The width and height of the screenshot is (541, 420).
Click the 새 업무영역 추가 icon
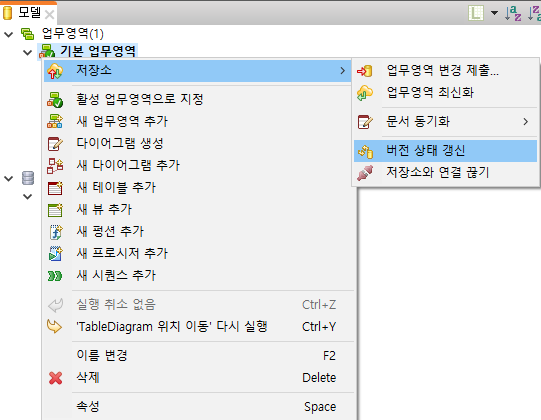(55, 121)
